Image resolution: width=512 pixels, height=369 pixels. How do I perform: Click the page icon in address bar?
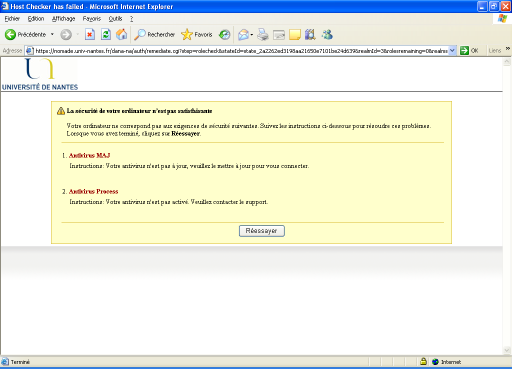[x=30, y=51]
